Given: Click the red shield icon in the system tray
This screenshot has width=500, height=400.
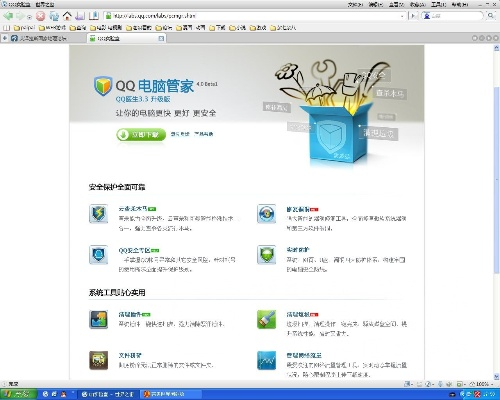Looking at the screenshot, I should (x=478, y=394).
